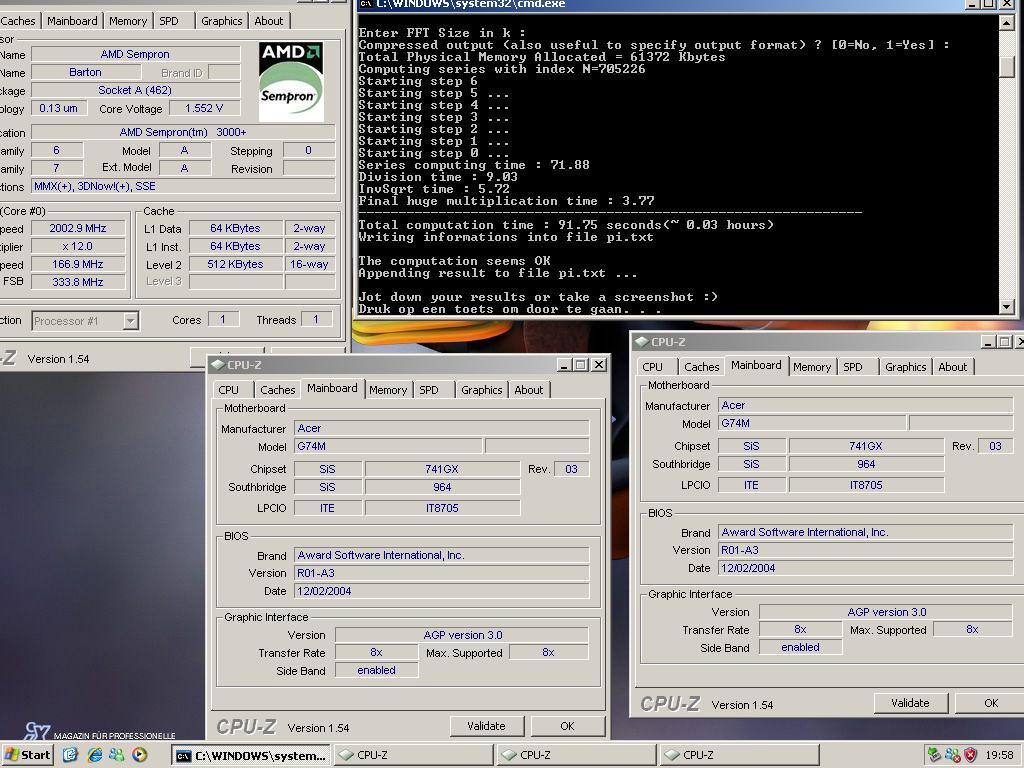Screen dimensions: 1024x768
Task: Click the '16-way' Level 2 associativity value
Action: click(x=310, y=264)
